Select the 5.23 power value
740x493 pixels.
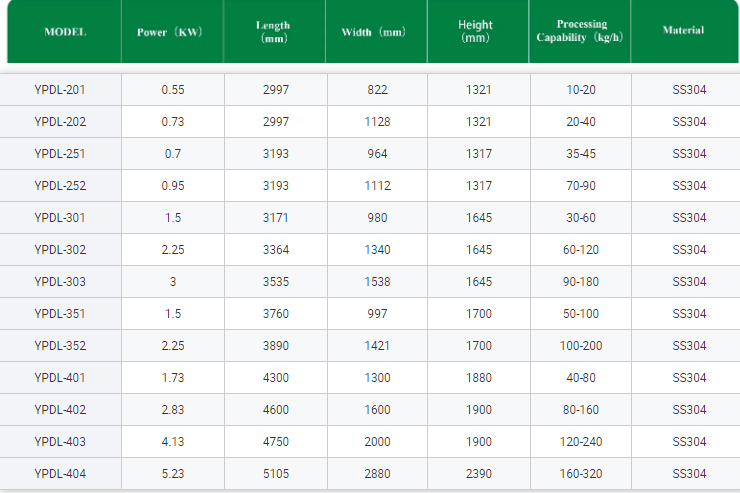click(172, 474)
